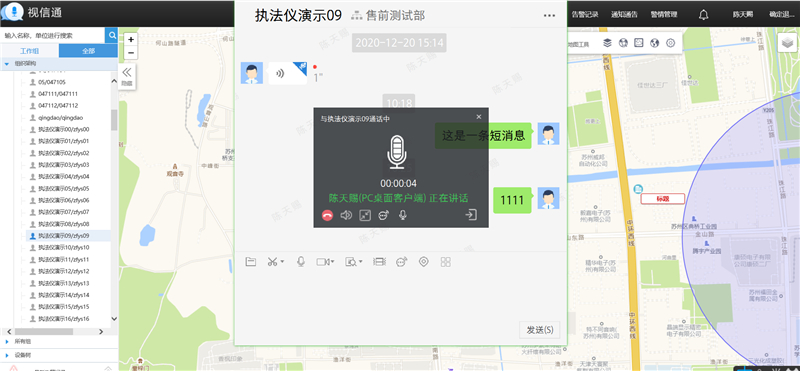The image size is (800, 371).
Task: Click the four-square grid icon in chat toolbar
Action: point(446,262)
